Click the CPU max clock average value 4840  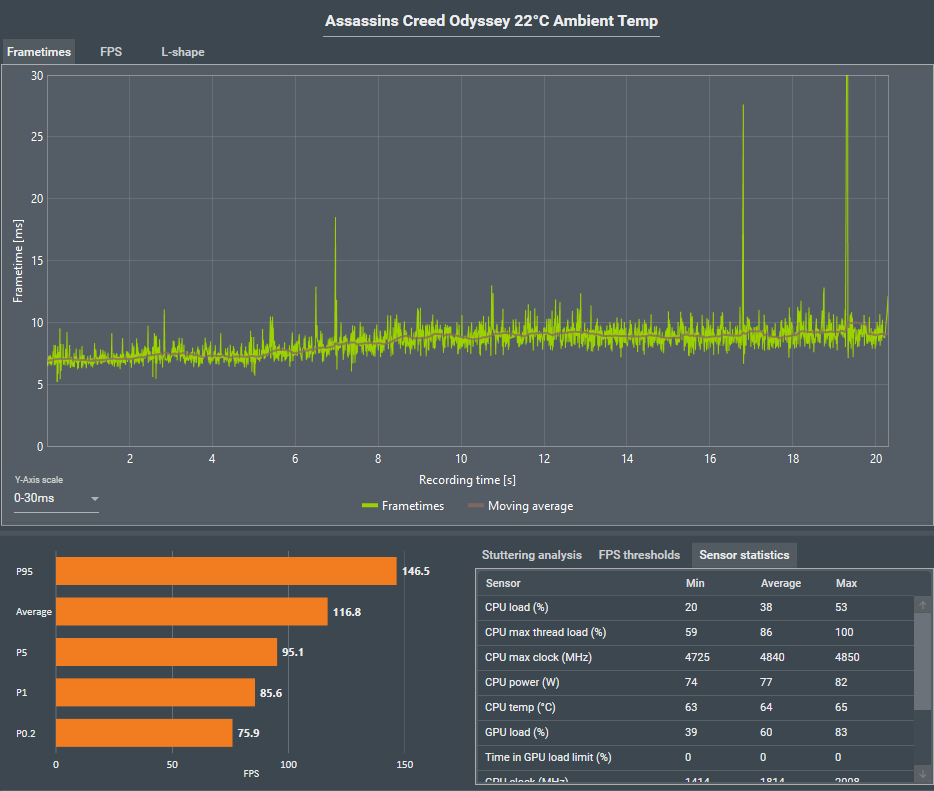coord(772,658)
